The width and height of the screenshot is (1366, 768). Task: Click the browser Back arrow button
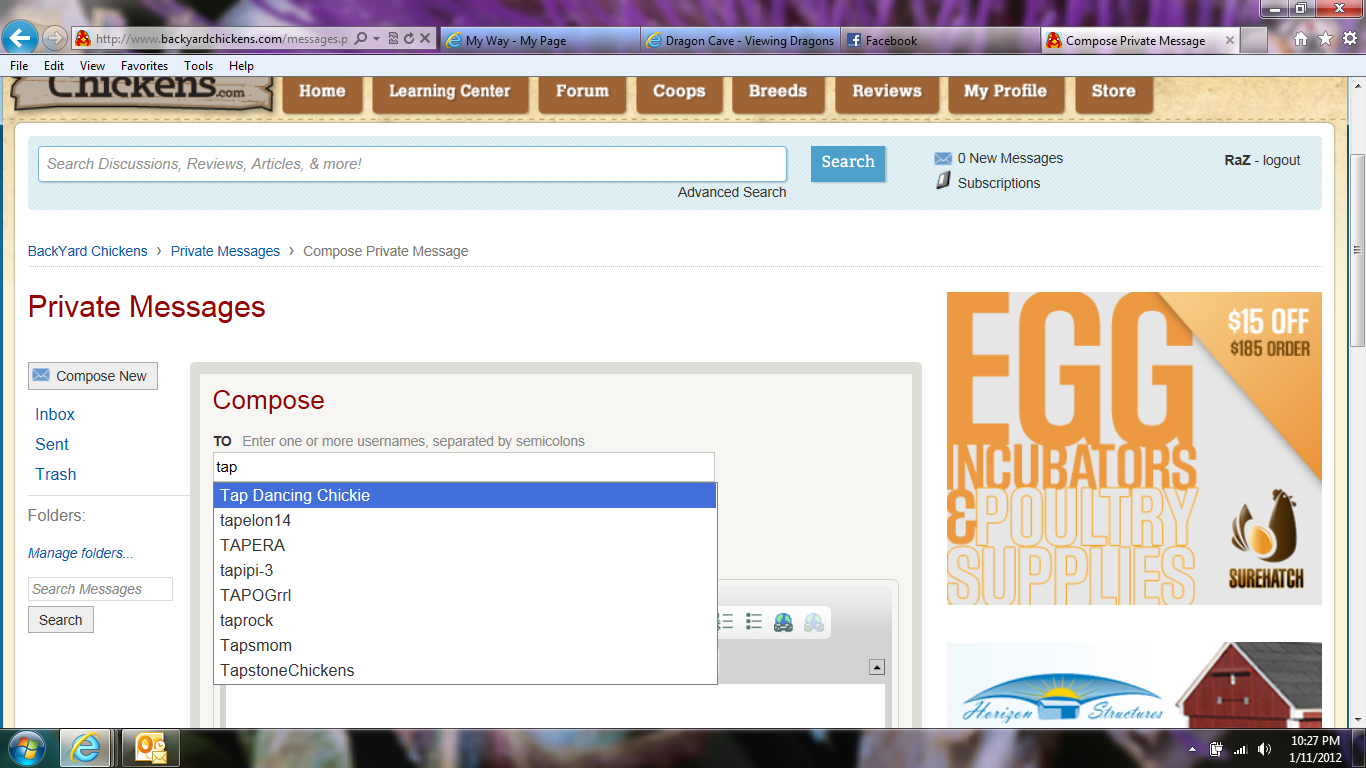[x=20, y=39]
